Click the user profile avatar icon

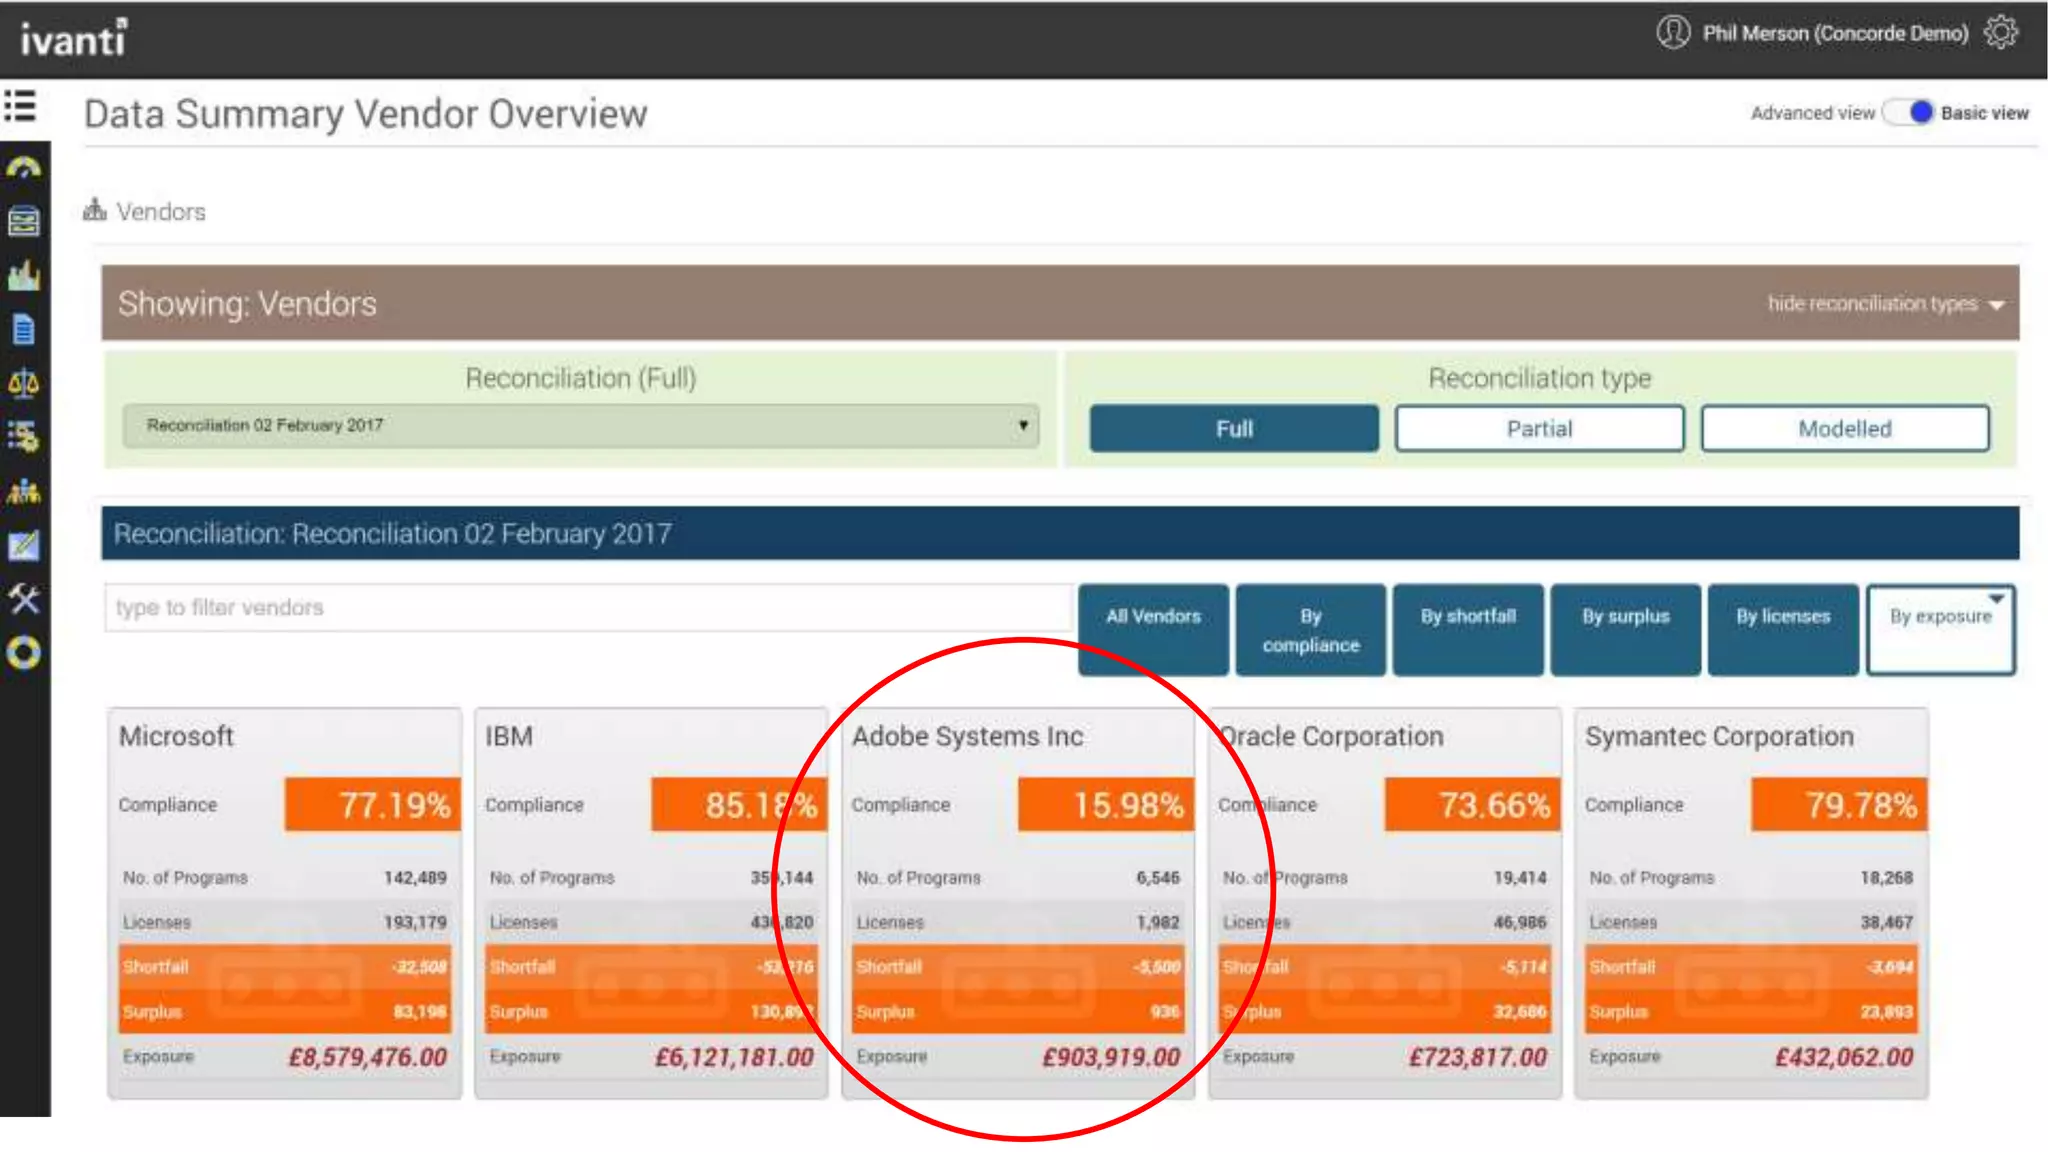click(x=1673, y=32)
